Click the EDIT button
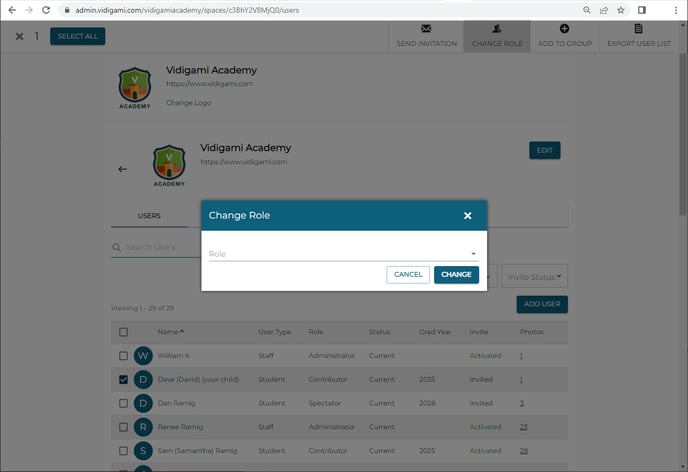688x472 pixels. click(545, 150)
